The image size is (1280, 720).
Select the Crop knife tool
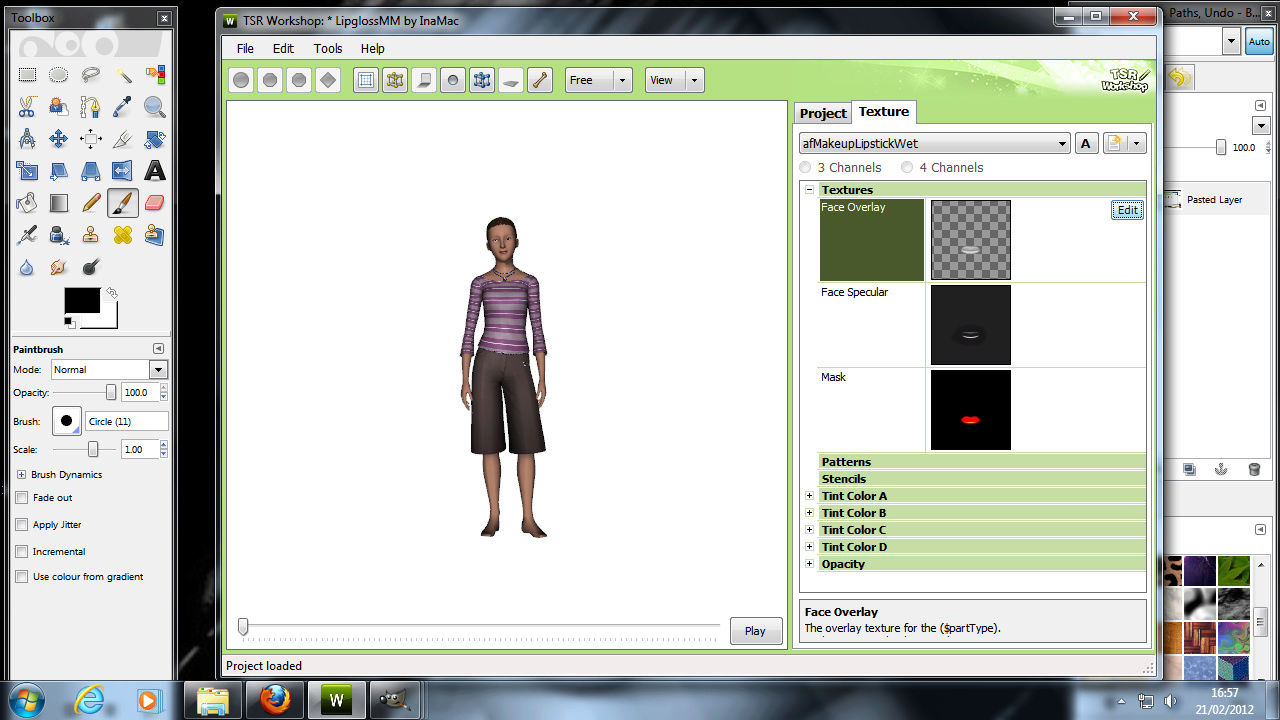[x=123, y=139]
